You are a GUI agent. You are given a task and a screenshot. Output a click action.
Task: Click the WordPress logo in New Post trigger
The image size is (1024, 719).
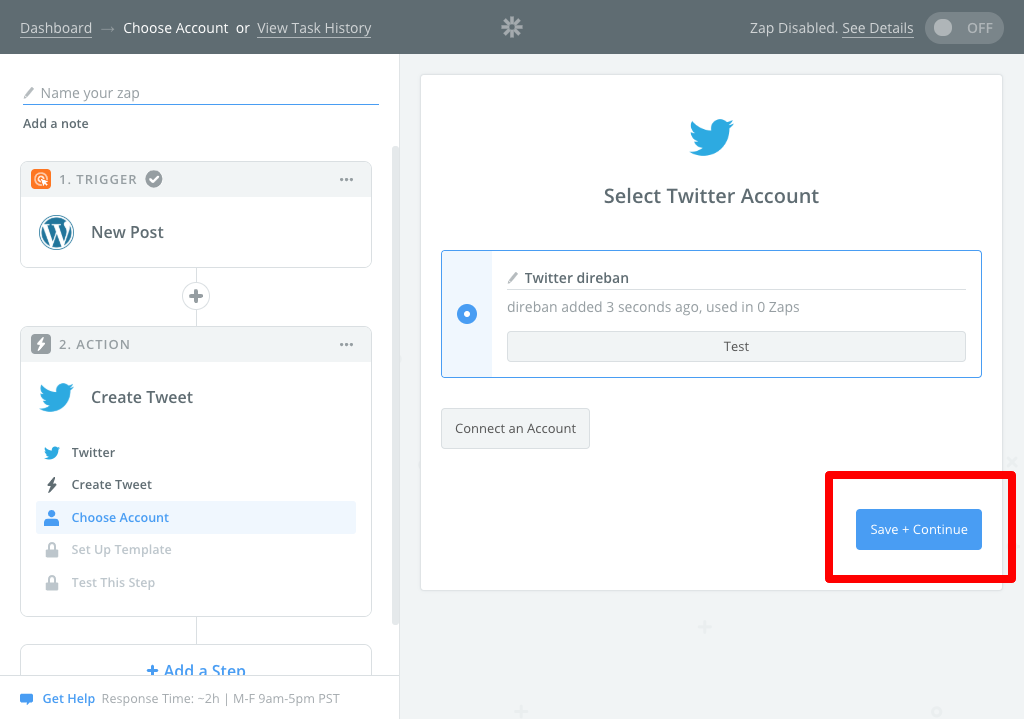57,232
